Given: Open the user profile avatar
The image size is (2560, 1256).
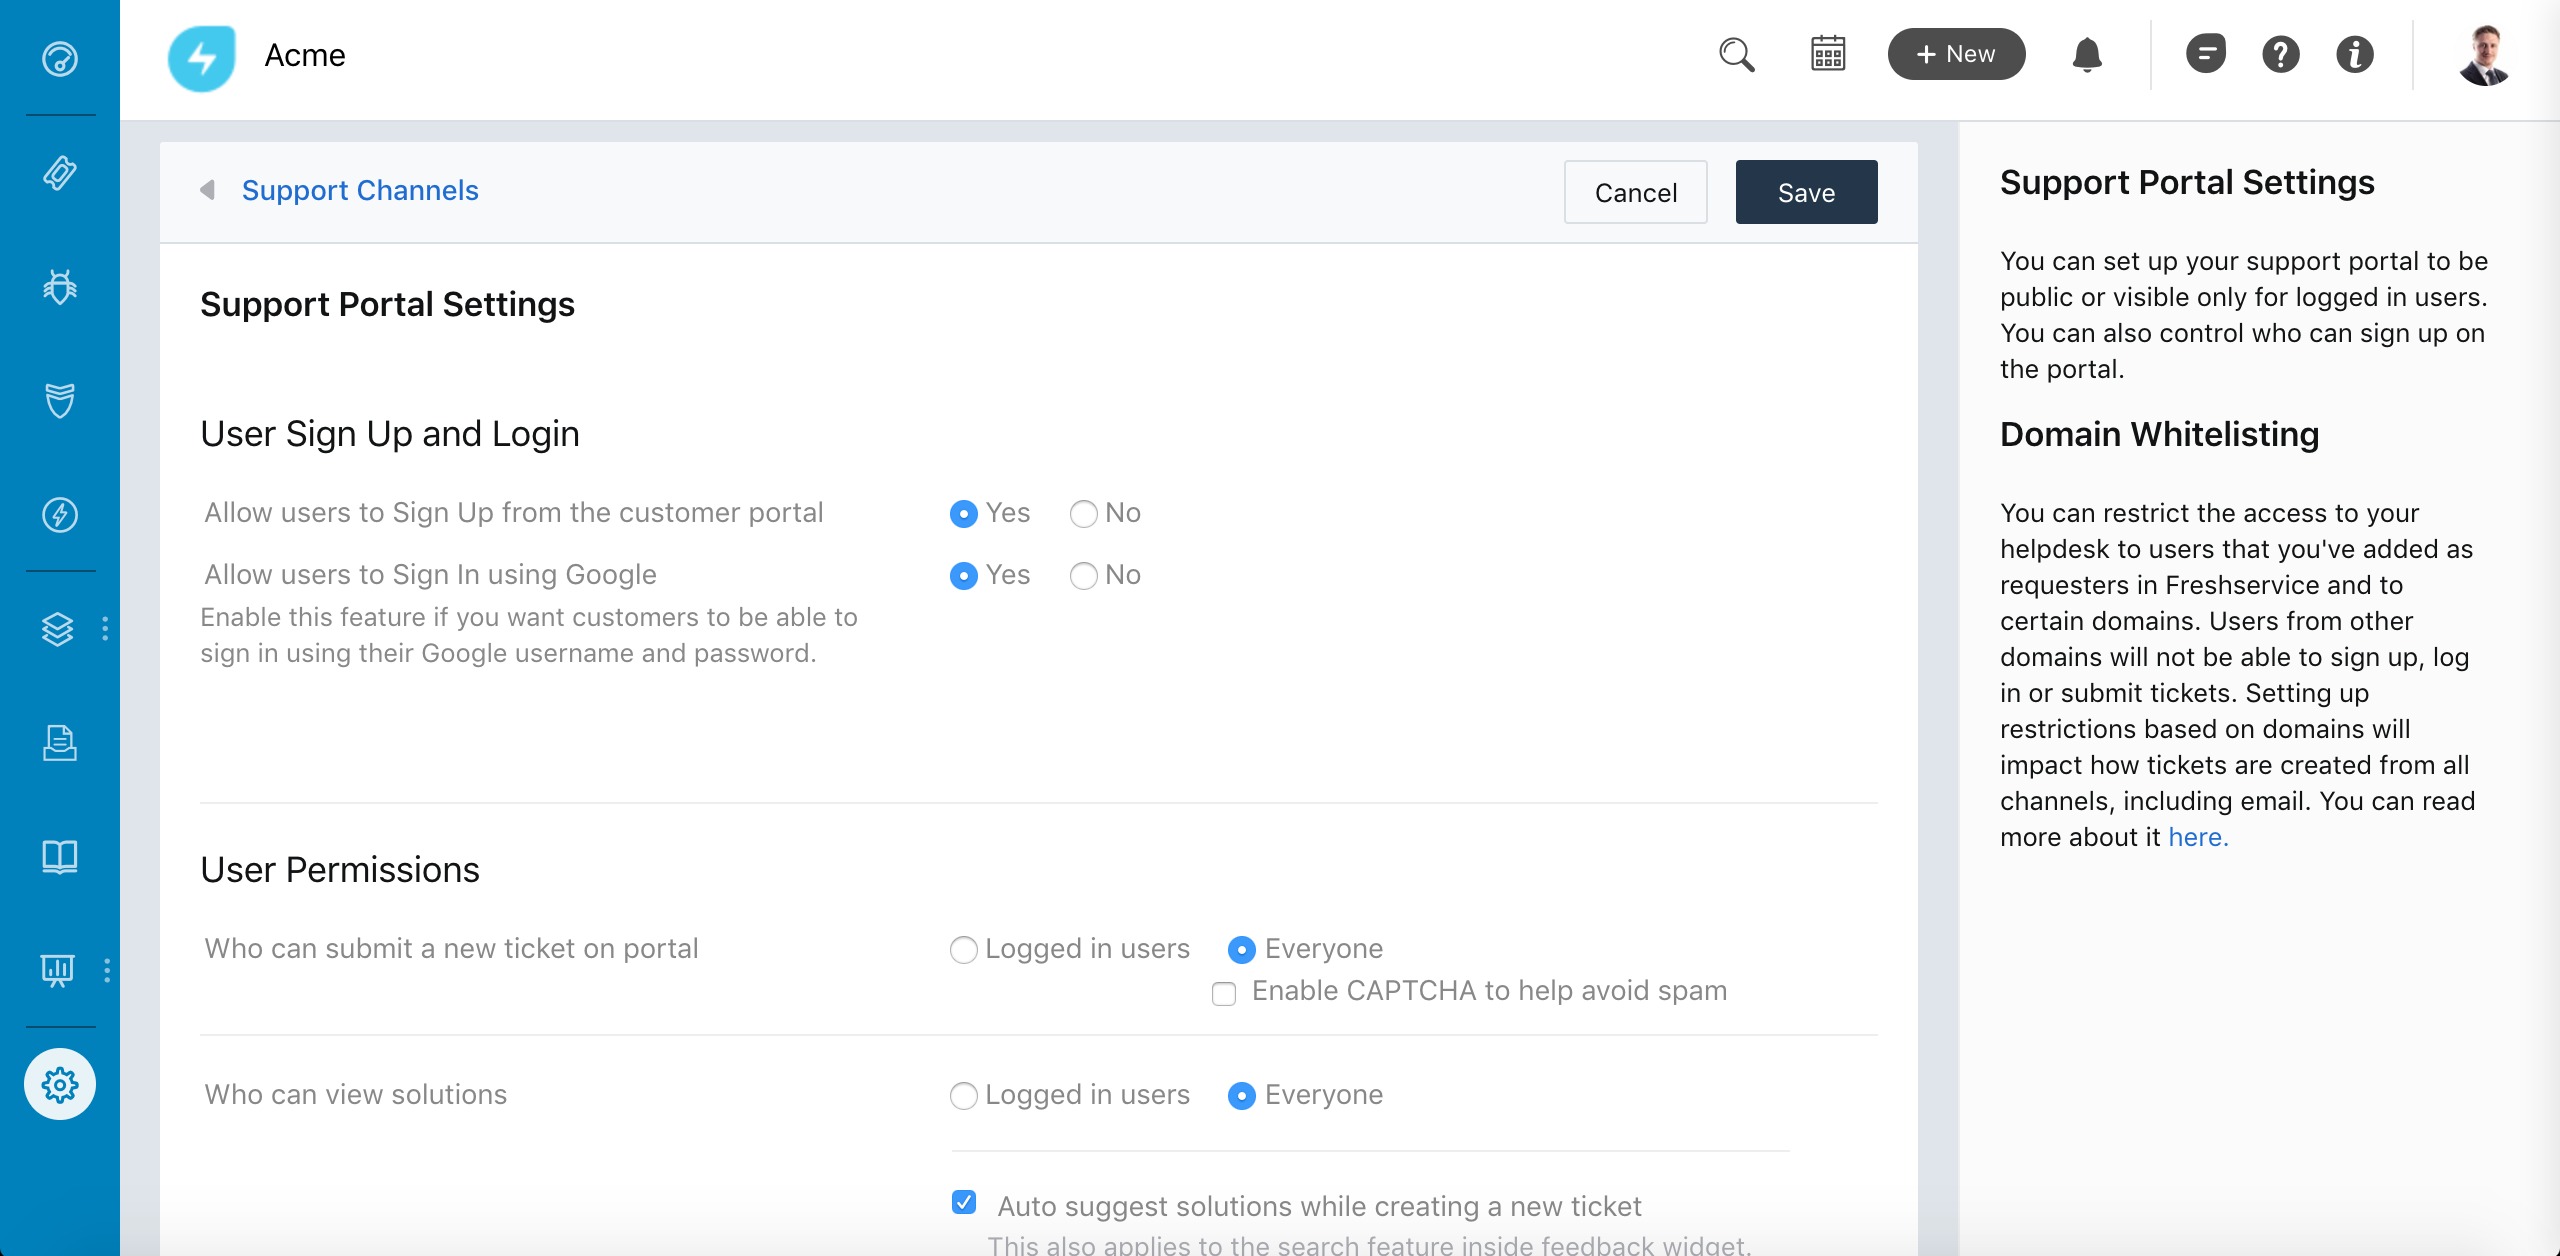Looking at the screenshot, I should pyautogui.click(x=2484, y=55).
